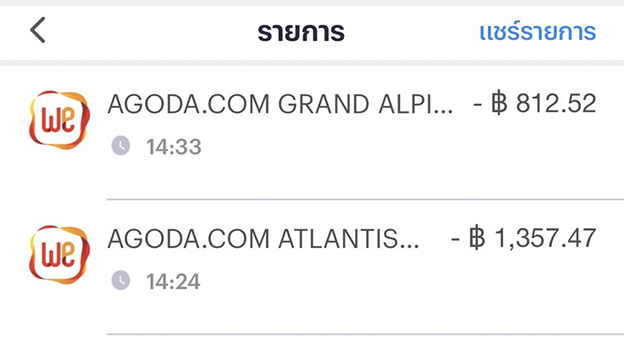Click the WE logo beside ATLANTIS transaction
Viewport: 624px width, 361px height.
pyautogui.click(x=59, y=255)
